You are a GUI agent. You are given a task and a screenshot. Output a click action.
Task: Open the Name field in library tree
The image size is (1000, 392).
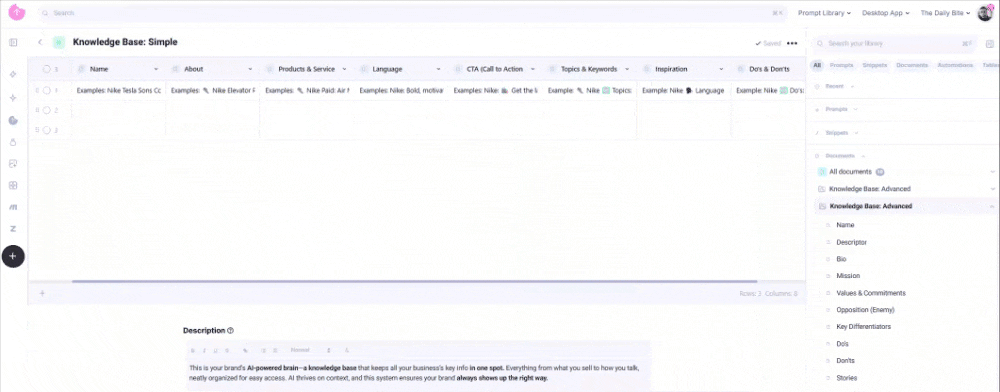(845, 225)
